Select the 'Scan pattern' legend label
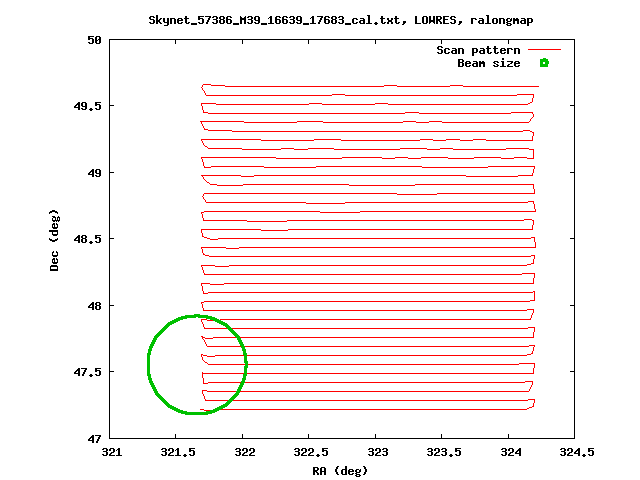The image size is (640, 480). pyautogui.click(x=478, y=50)
